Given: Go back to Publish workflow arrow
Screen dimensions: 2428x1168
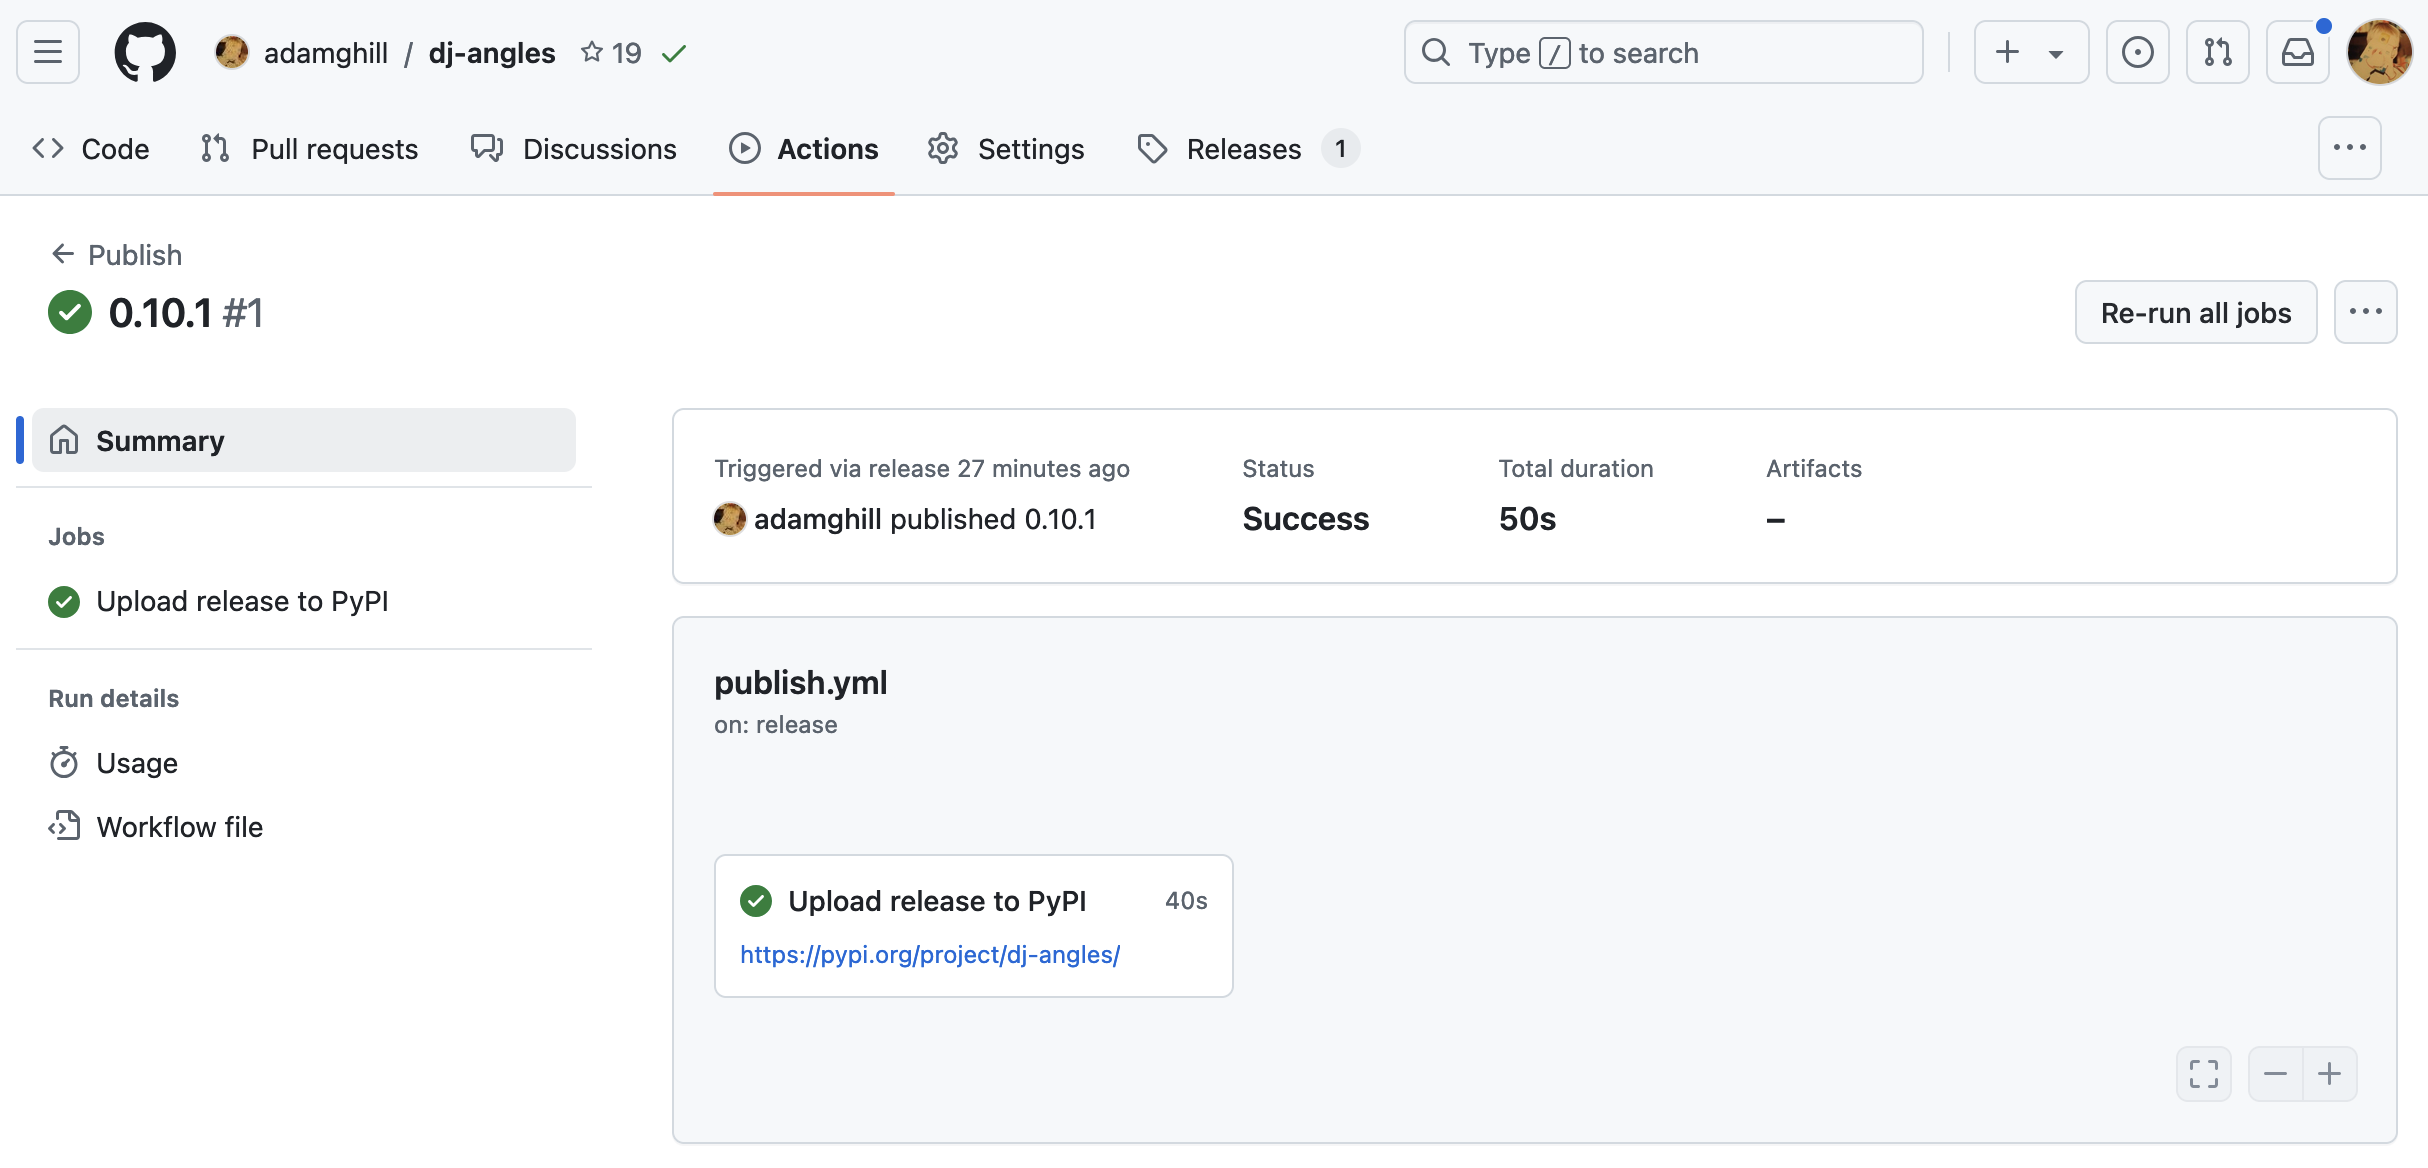Looking at the screenshot, I should 63,254.
